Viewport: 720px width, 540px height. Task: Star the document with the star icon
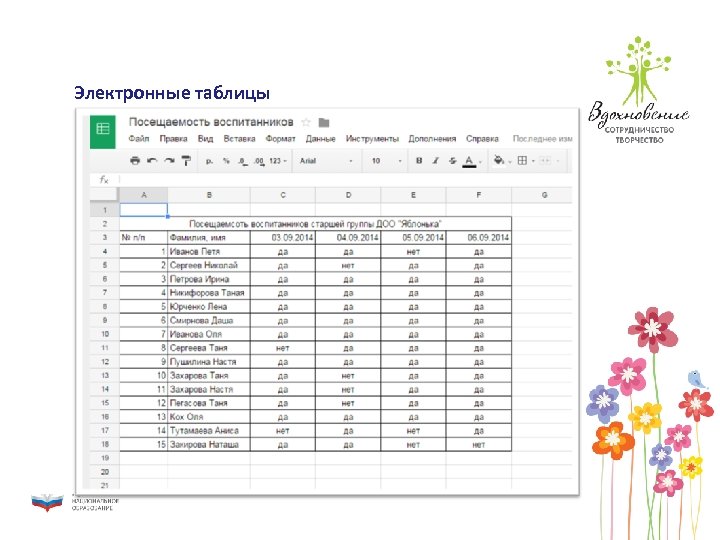pos(306,122)
